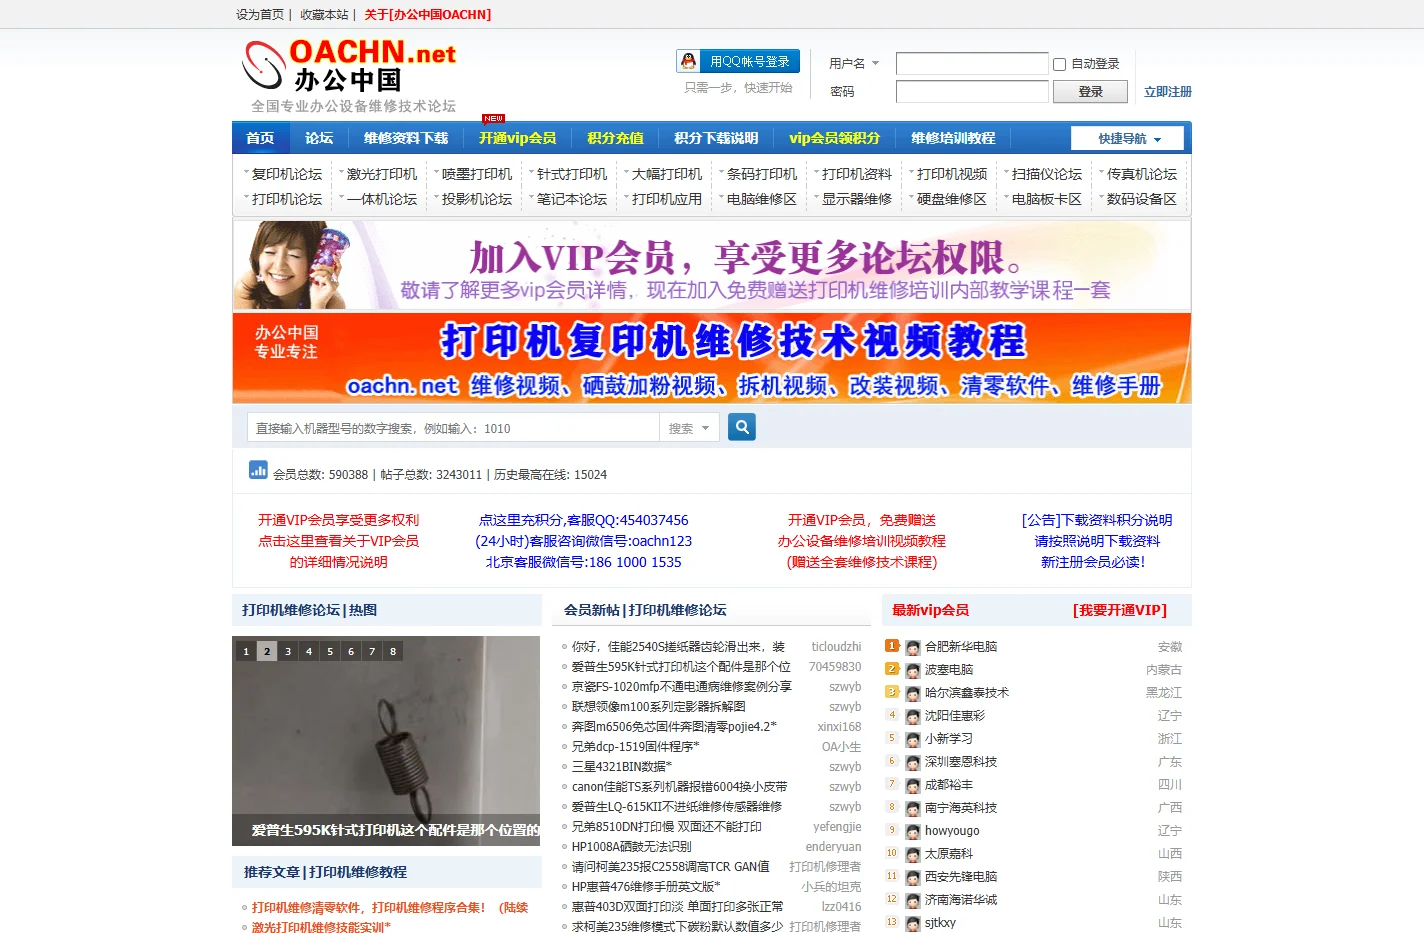The height and width of the screenshot is (933, 1424).
Task: Open the 扫描仪论坛 category link
Action: point(1047,174)
